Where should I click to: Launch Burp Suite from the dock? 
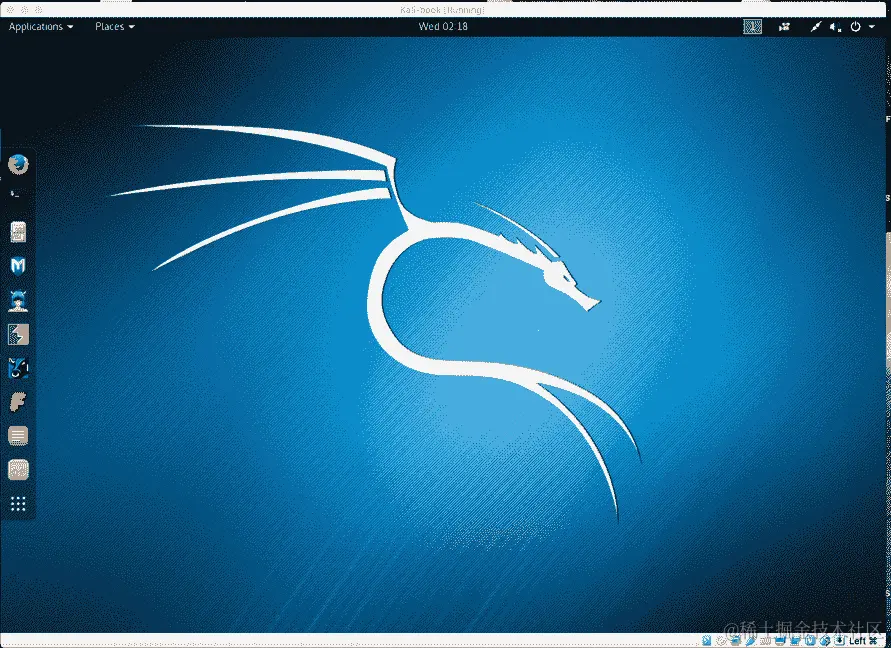[x=18, y=334]
